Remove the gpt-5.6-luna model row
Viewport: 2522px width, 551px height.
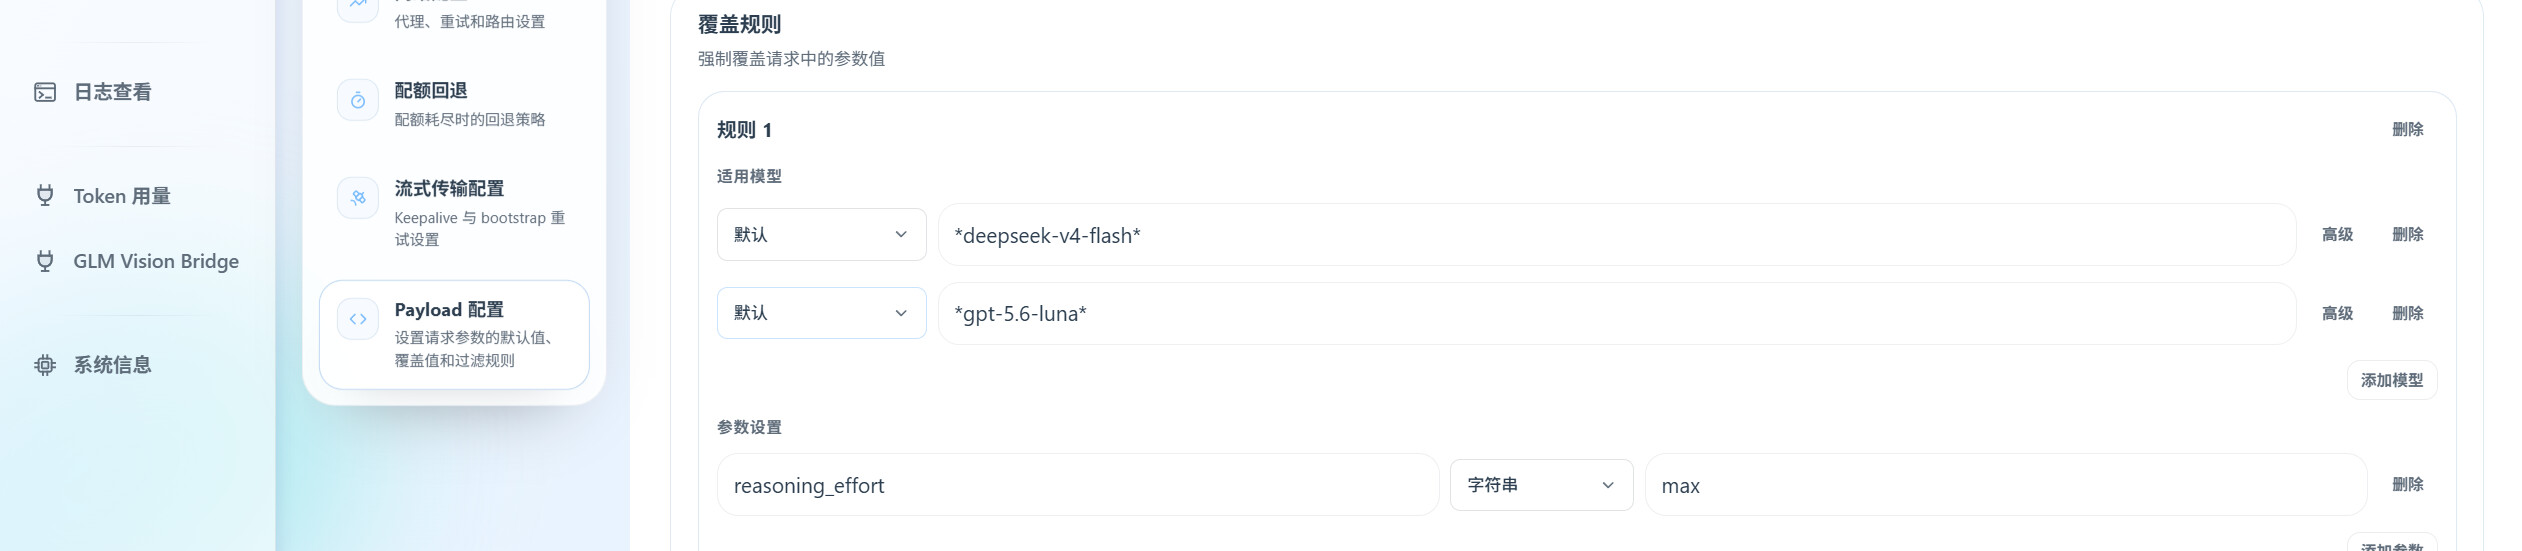(x=2407, y=314)
